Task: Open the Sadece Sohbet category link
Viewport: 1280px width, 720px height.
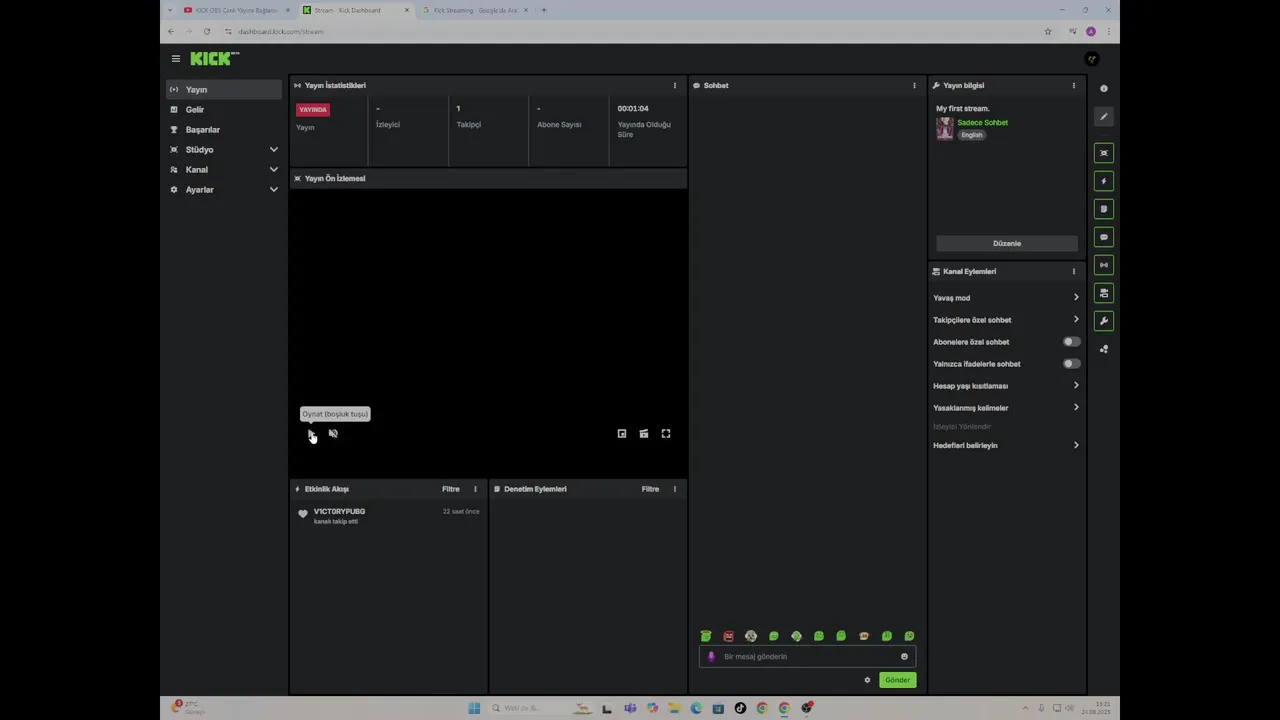Action: tap(982, 123)
